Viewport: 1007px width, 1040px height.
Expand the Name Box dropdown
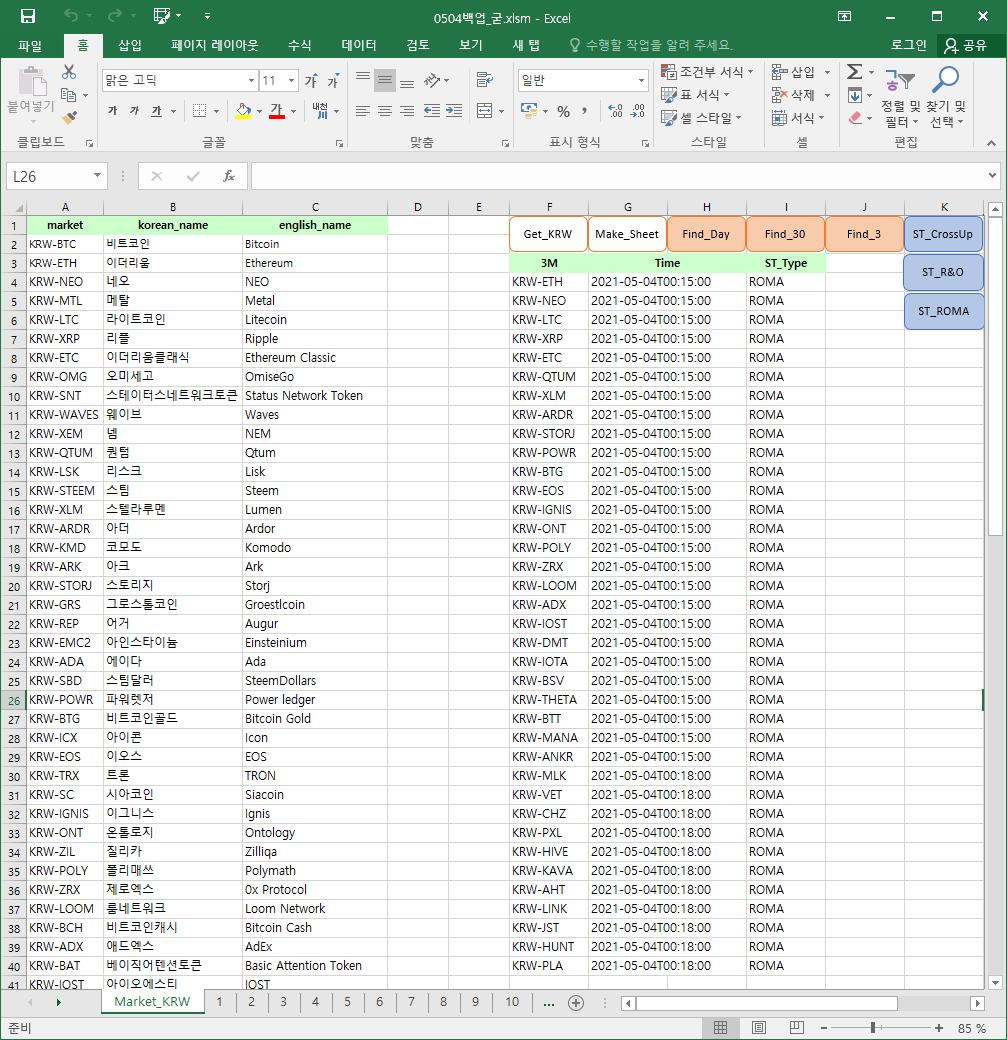click(x=97, y=176)
